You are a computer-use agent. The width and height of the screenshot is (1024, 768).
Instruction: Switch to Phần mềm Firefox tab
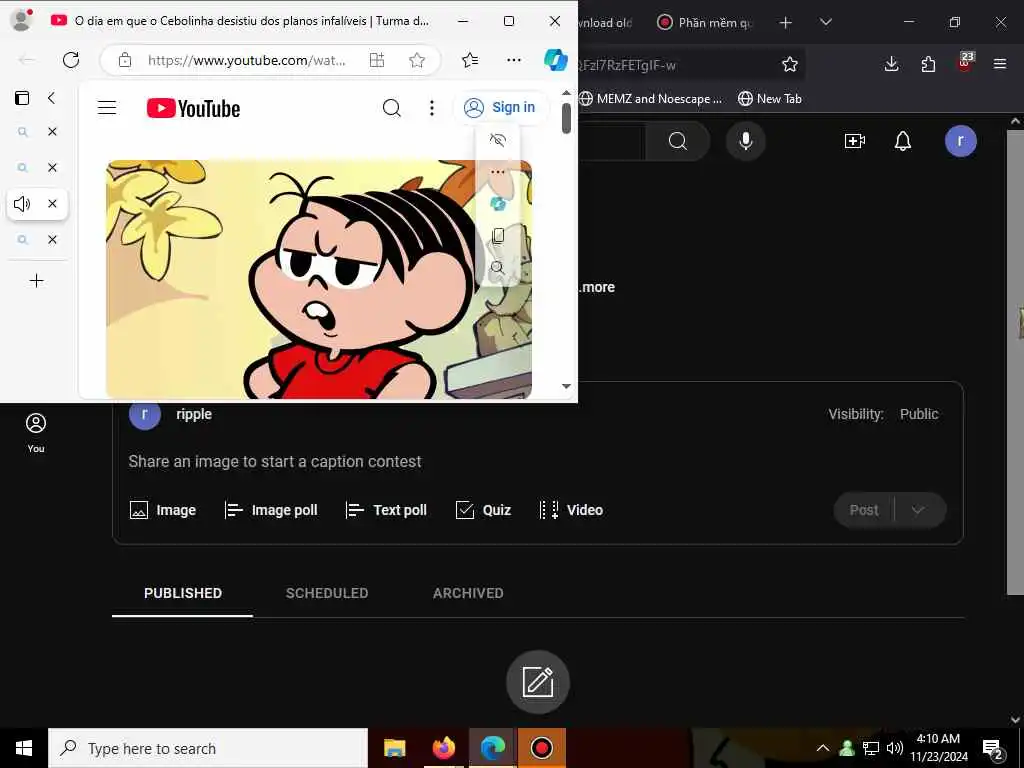[707, 23]
